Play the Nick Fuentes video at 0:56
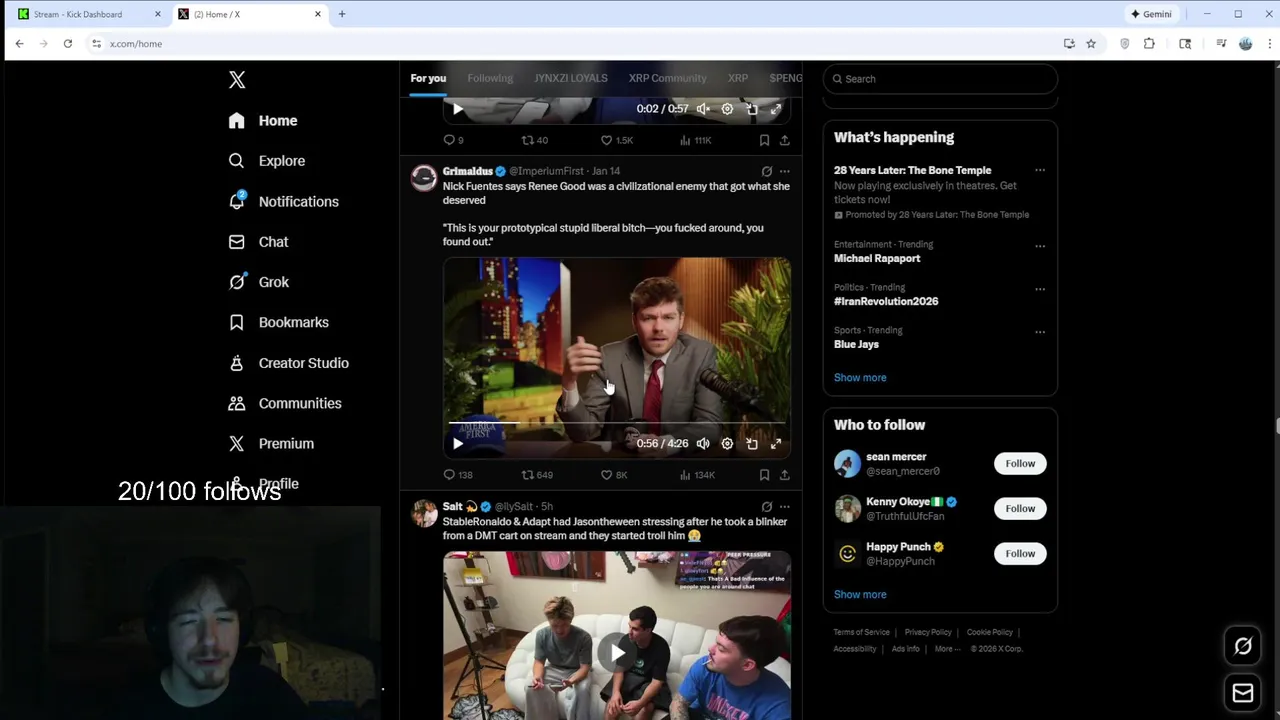Screen dimensions: 1280x720 (457, 444)
